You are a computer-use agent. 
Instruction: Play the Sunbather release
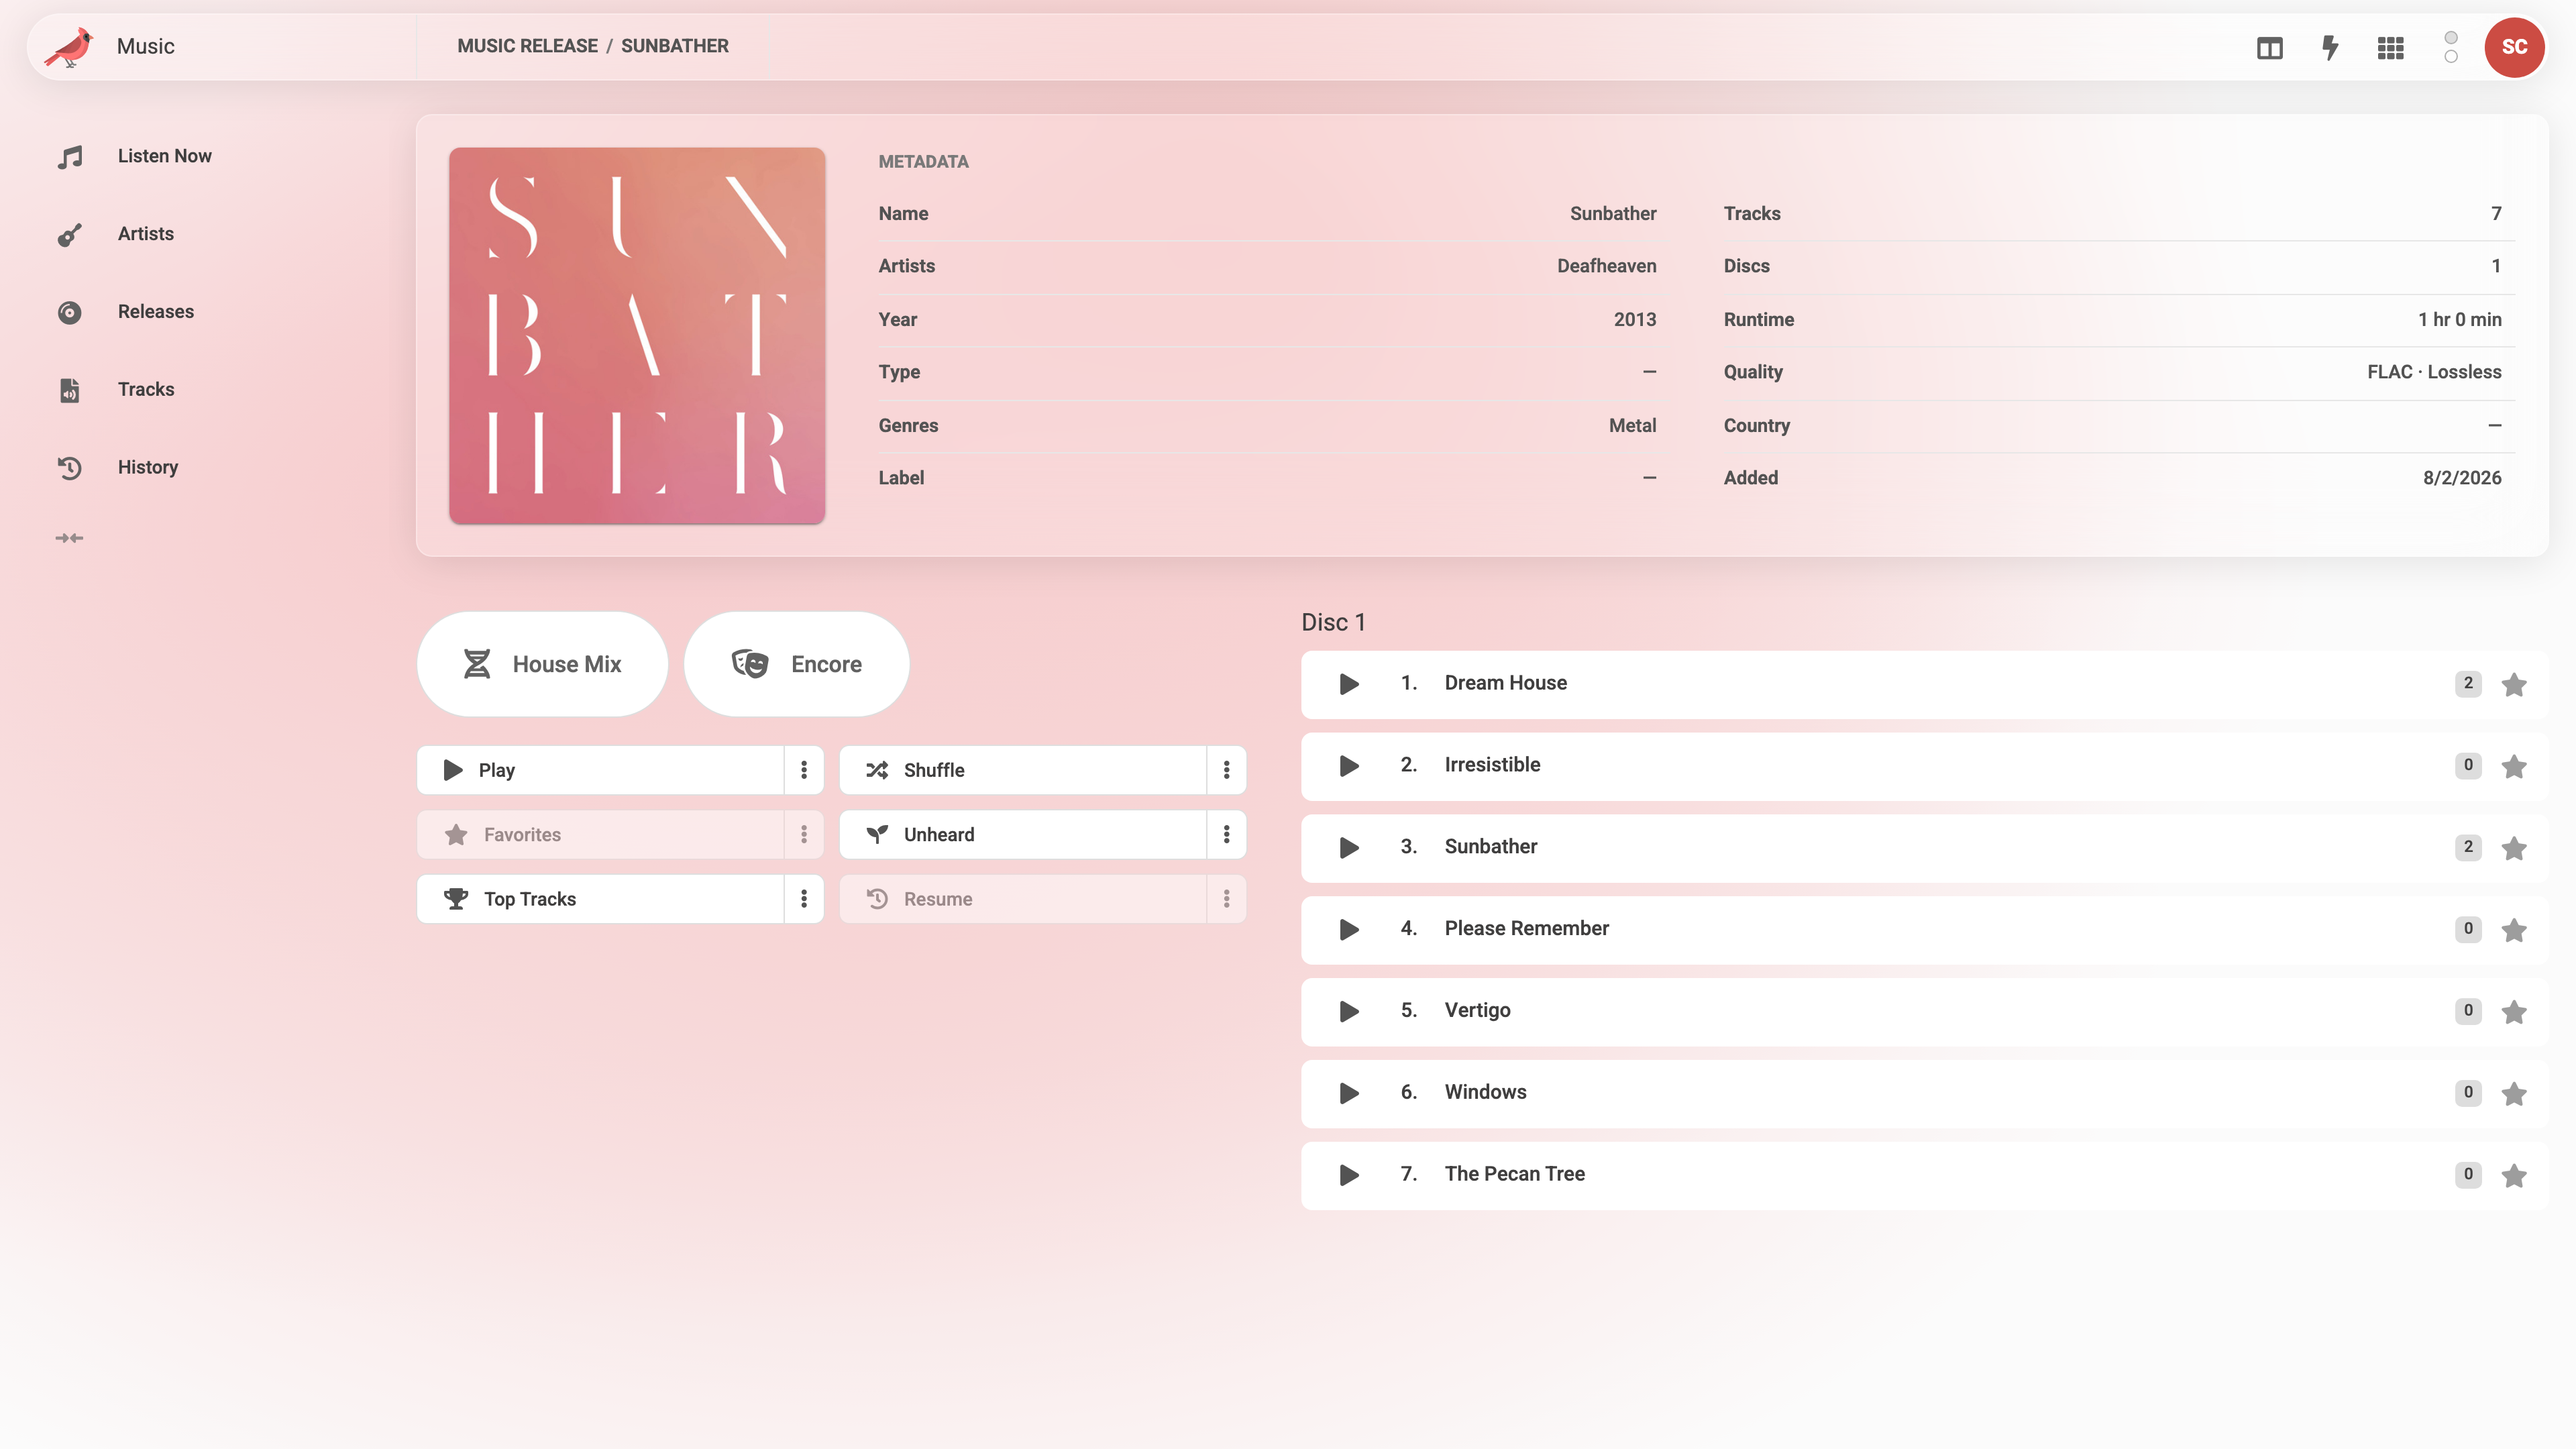[x=600, y=770]
